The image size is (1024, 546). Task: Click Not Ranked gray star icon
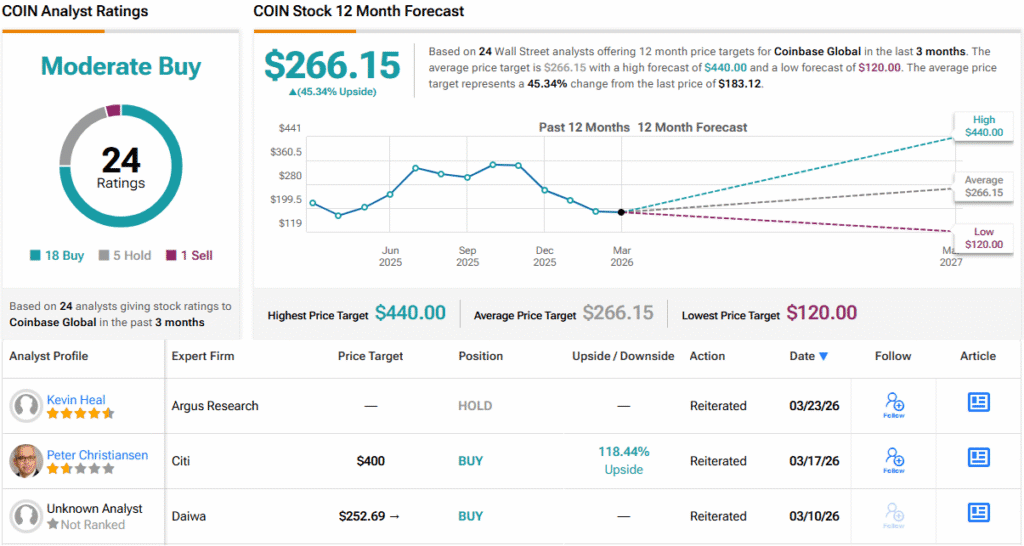click(x=52, y=524)
